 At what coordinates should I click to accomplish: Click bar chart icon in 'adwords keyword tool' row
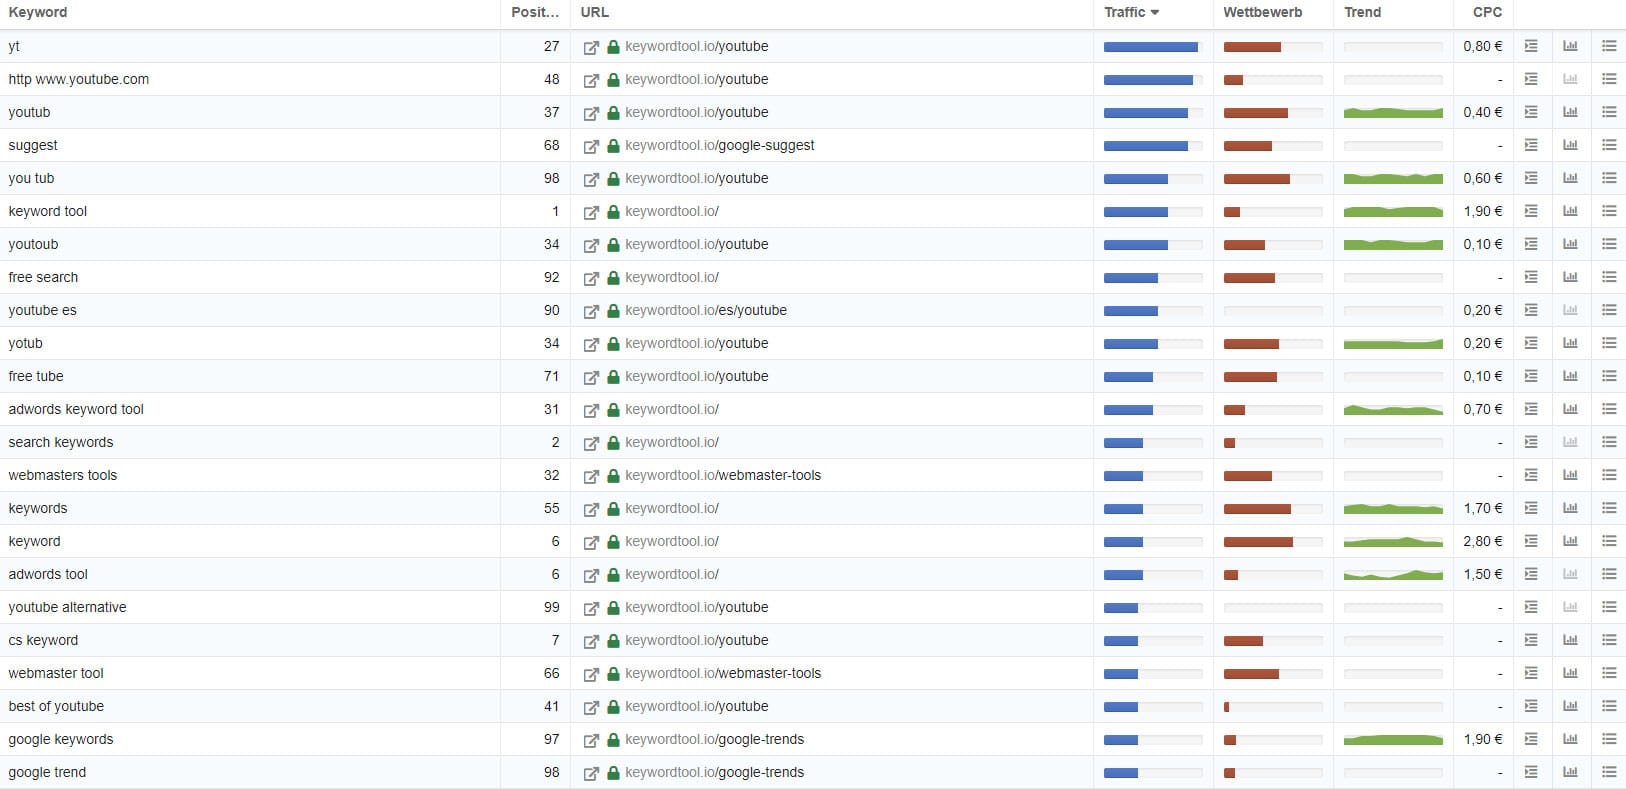(x=1570, y=409)
